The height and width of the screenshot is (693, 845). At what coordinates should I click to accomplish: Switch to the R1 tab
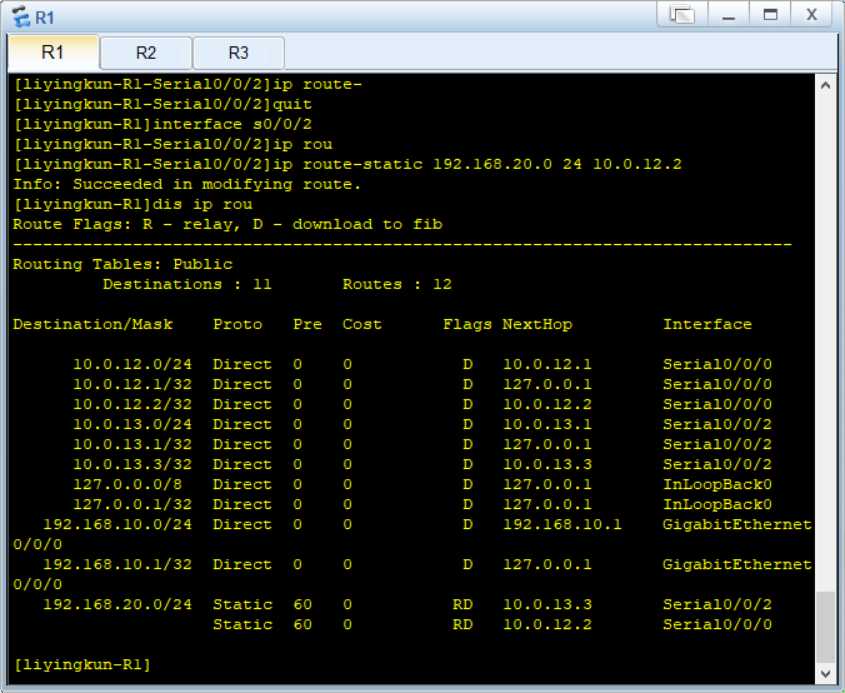click(53, 53)
